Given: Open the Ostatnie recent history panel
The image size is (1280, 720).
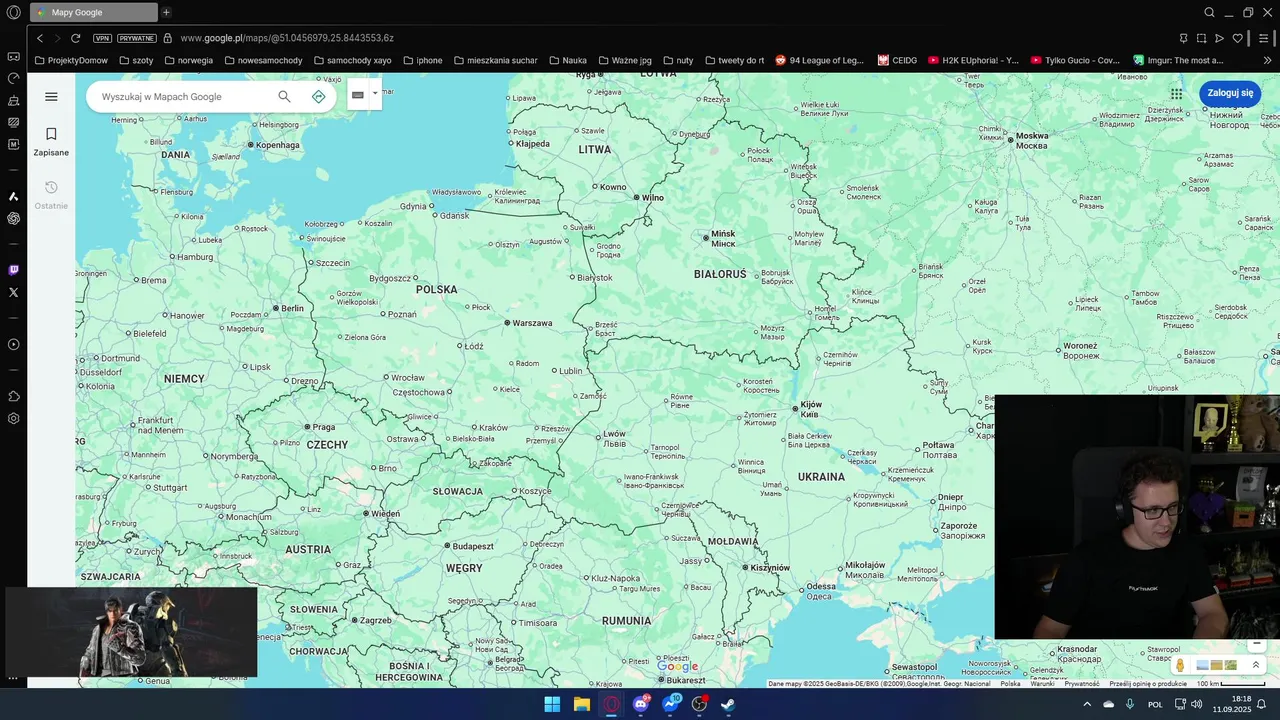Looking at the screenshot, I should tap(51, 194).
